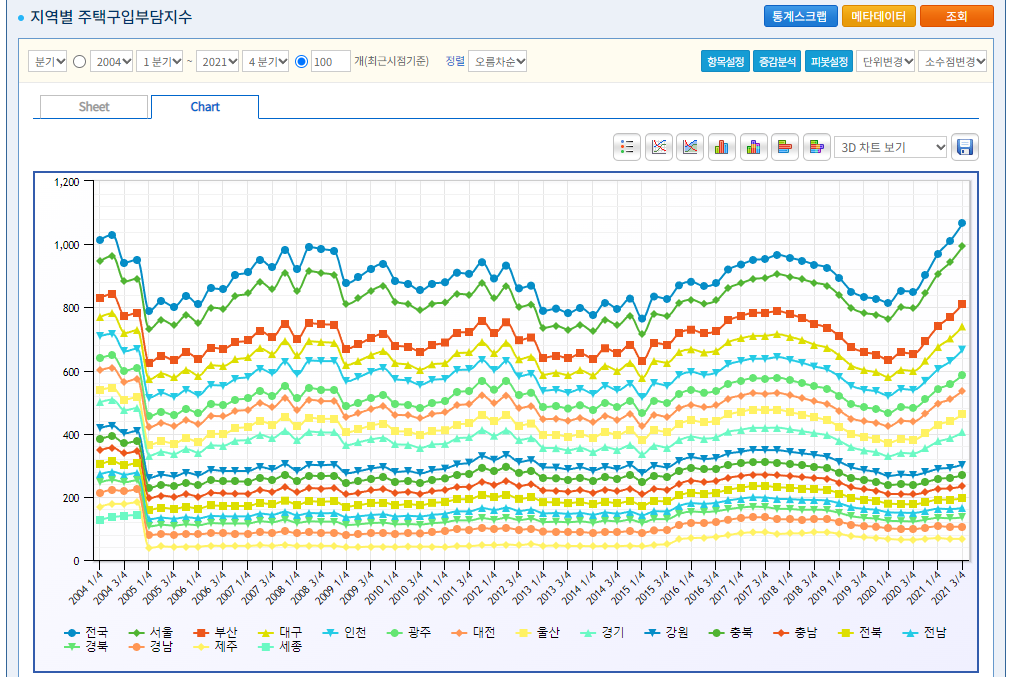
Task: Click the 정렬 label
Action: (455, 61)
